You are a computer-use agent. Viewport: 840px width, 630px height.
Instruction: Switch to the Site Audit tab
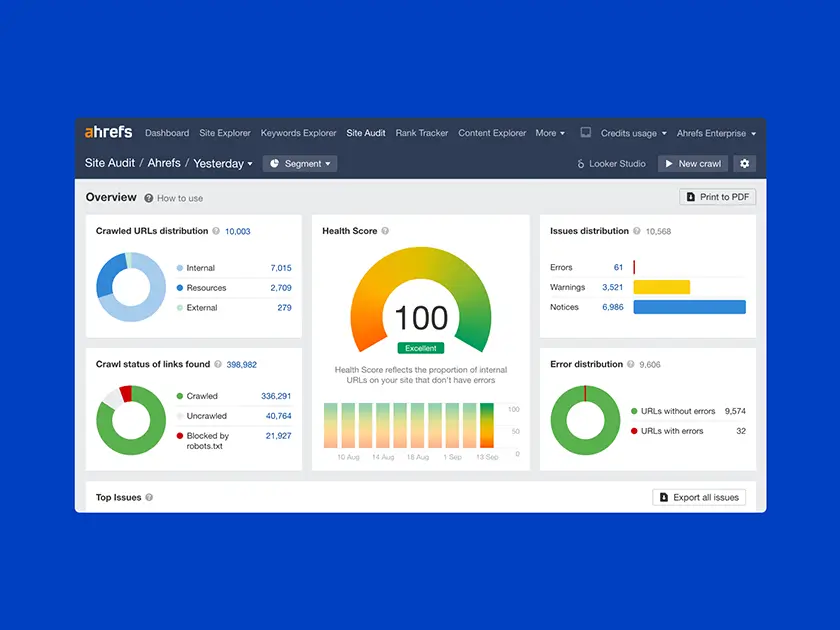[x=365, y=132]
